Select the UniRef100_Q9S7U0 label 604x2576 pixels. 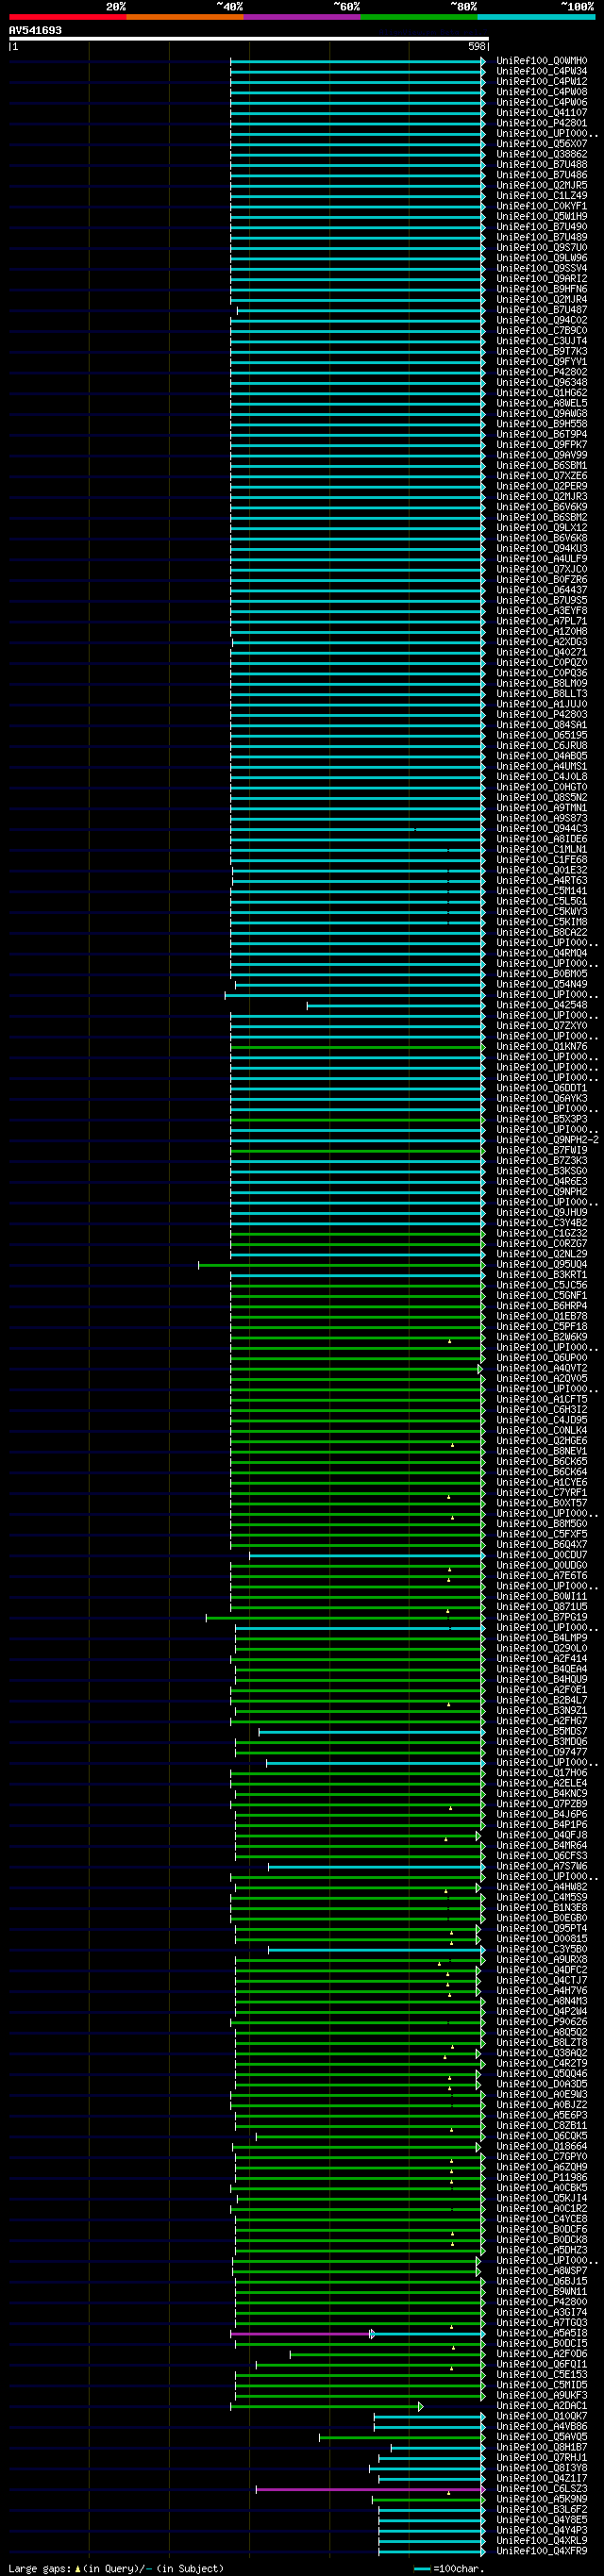(542, 248)
